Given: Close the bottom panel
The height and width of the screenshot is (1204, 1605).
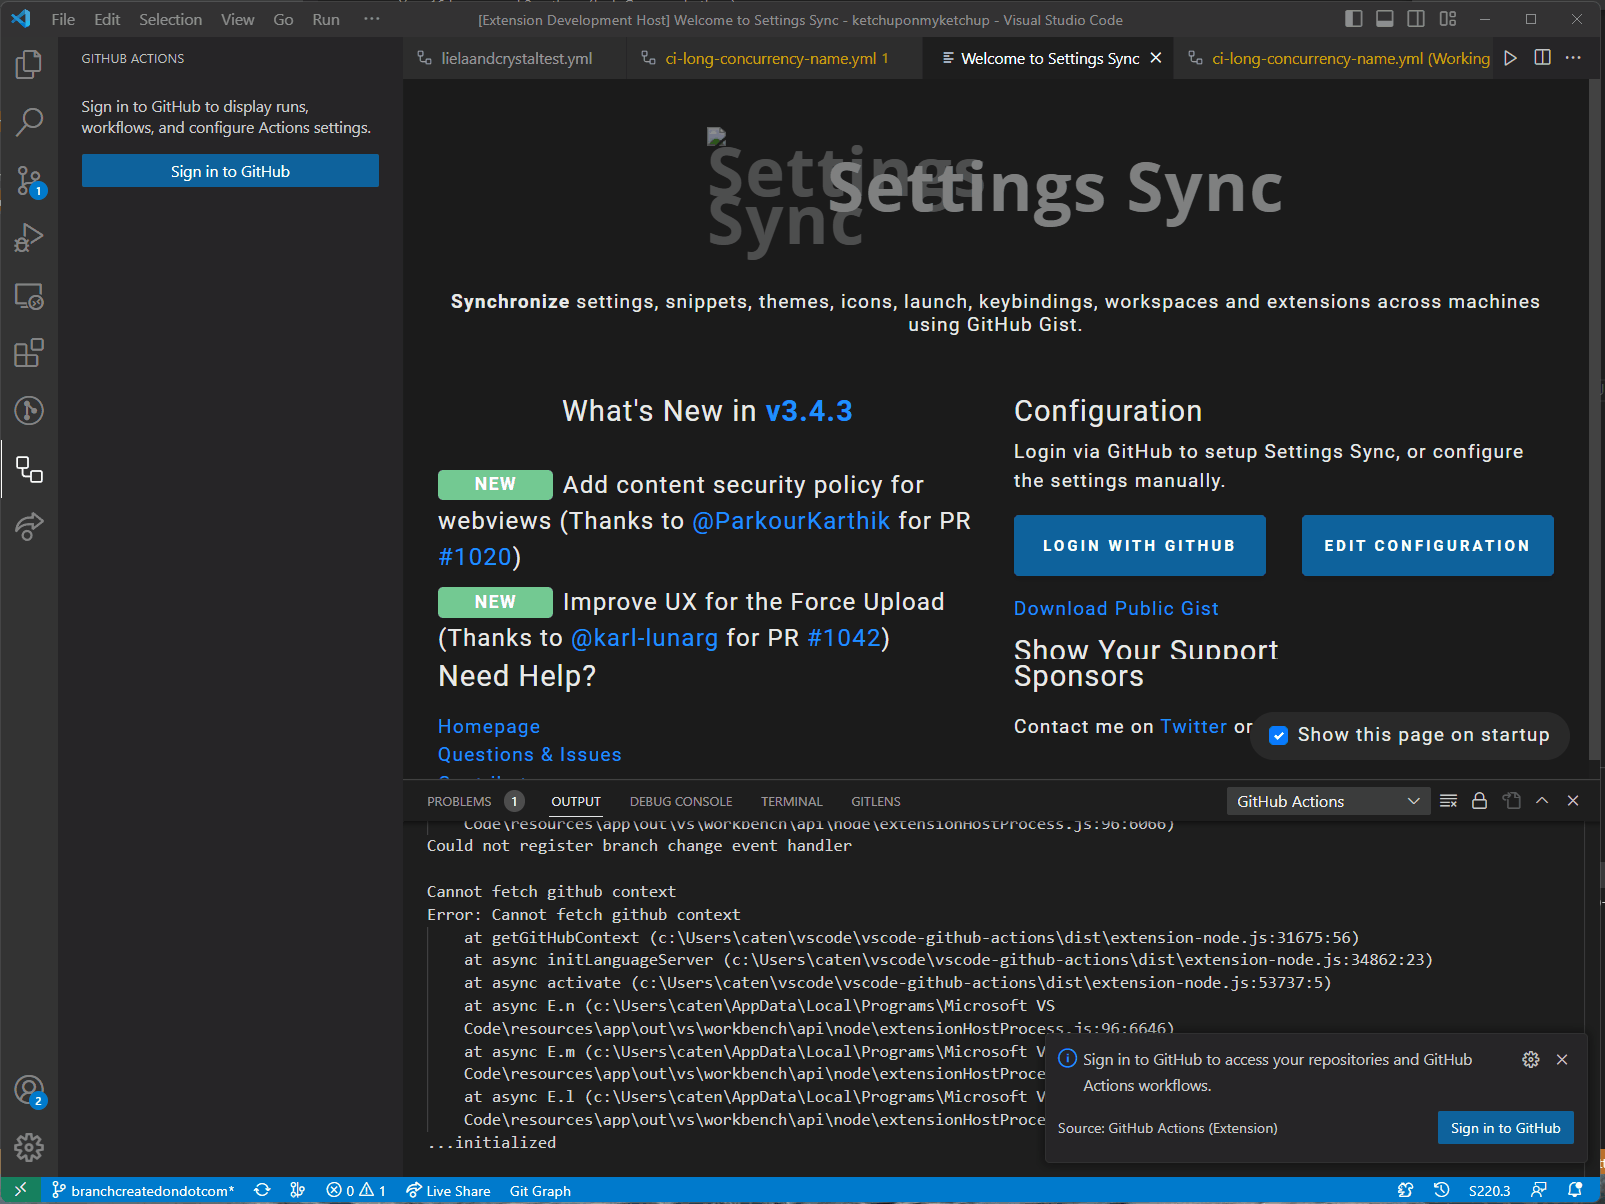Looking at the screenshot, I should [x=1573, y=801].
